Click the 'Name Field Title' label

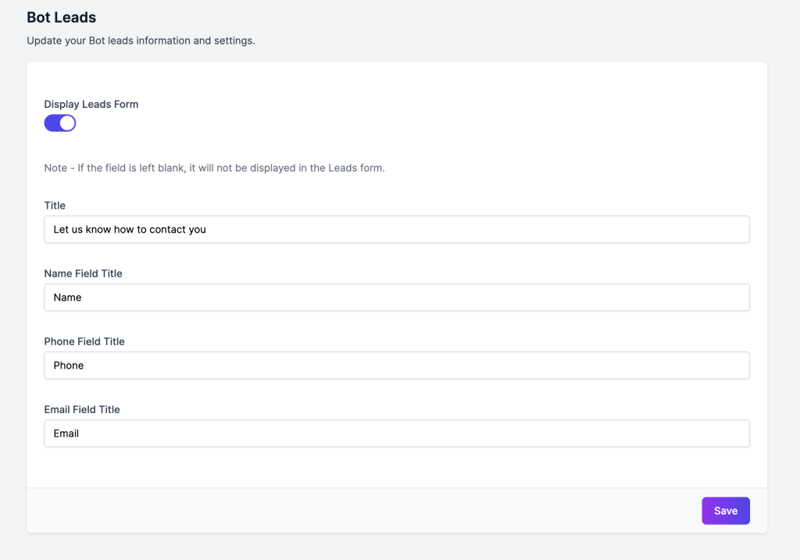coord(83,273)
